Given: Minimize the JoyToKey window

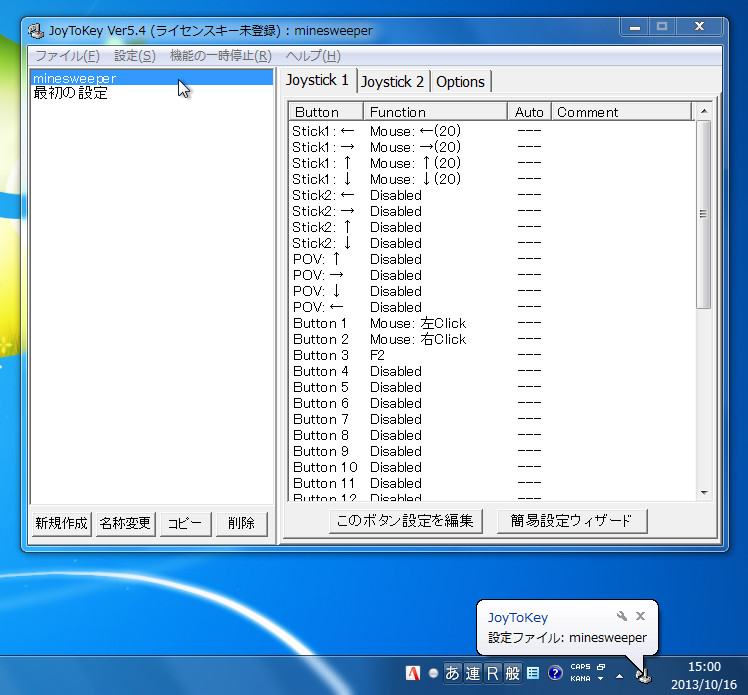Looking at the screenshot, I should [x=634, y=27].
